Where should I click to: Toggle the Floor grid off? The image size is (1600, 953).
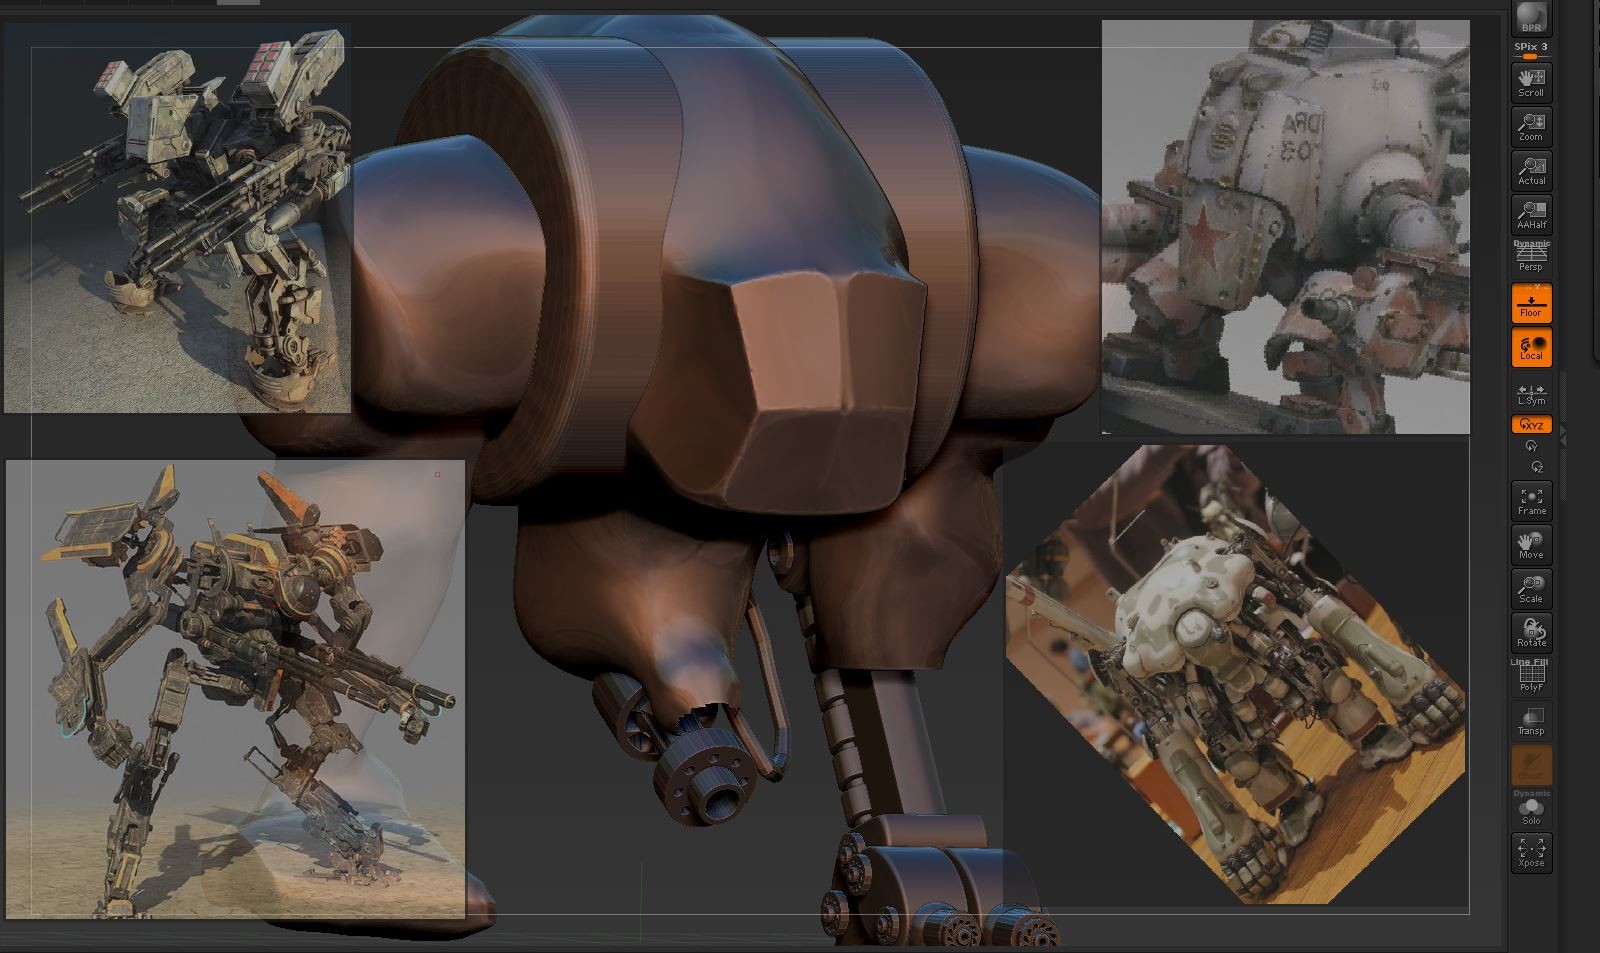[x=1530, y=302]
